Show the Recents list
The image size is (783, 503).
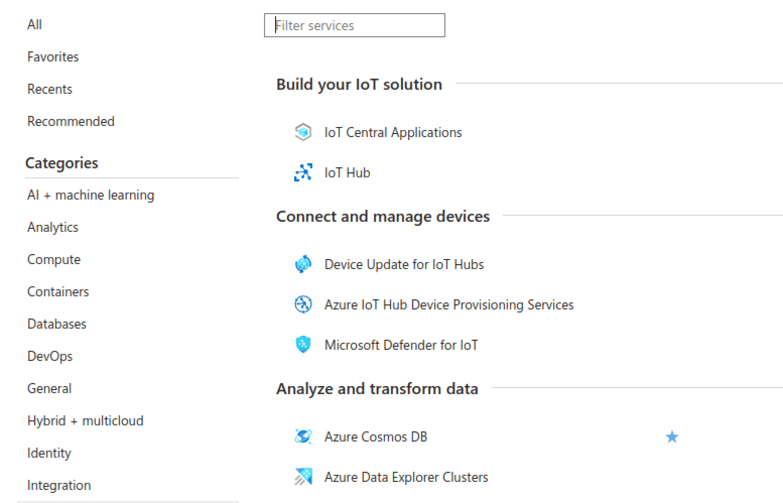coord(49,89)
